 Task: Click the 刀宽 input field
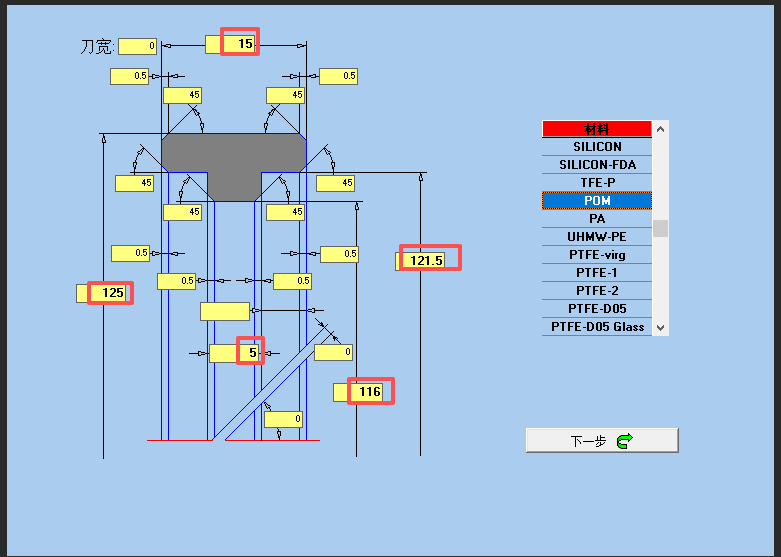coord(137,46)
